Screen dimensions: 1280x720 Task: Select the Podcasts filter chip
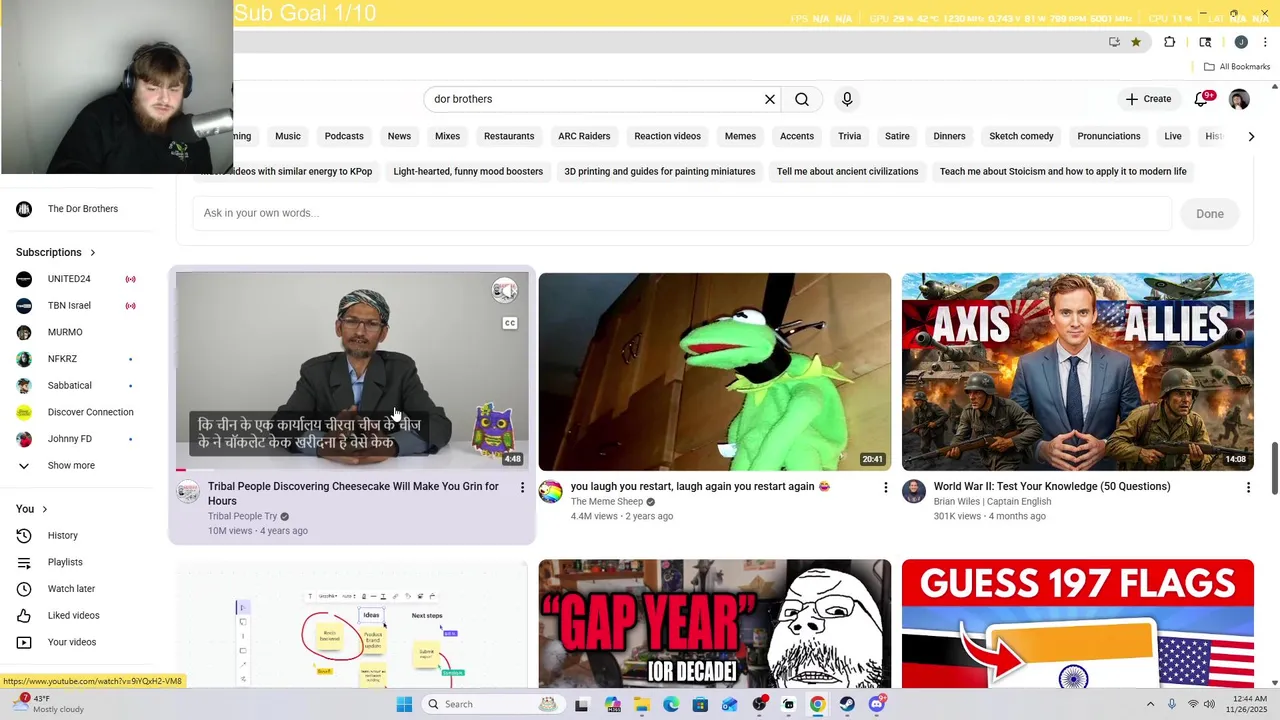point(344,136)
